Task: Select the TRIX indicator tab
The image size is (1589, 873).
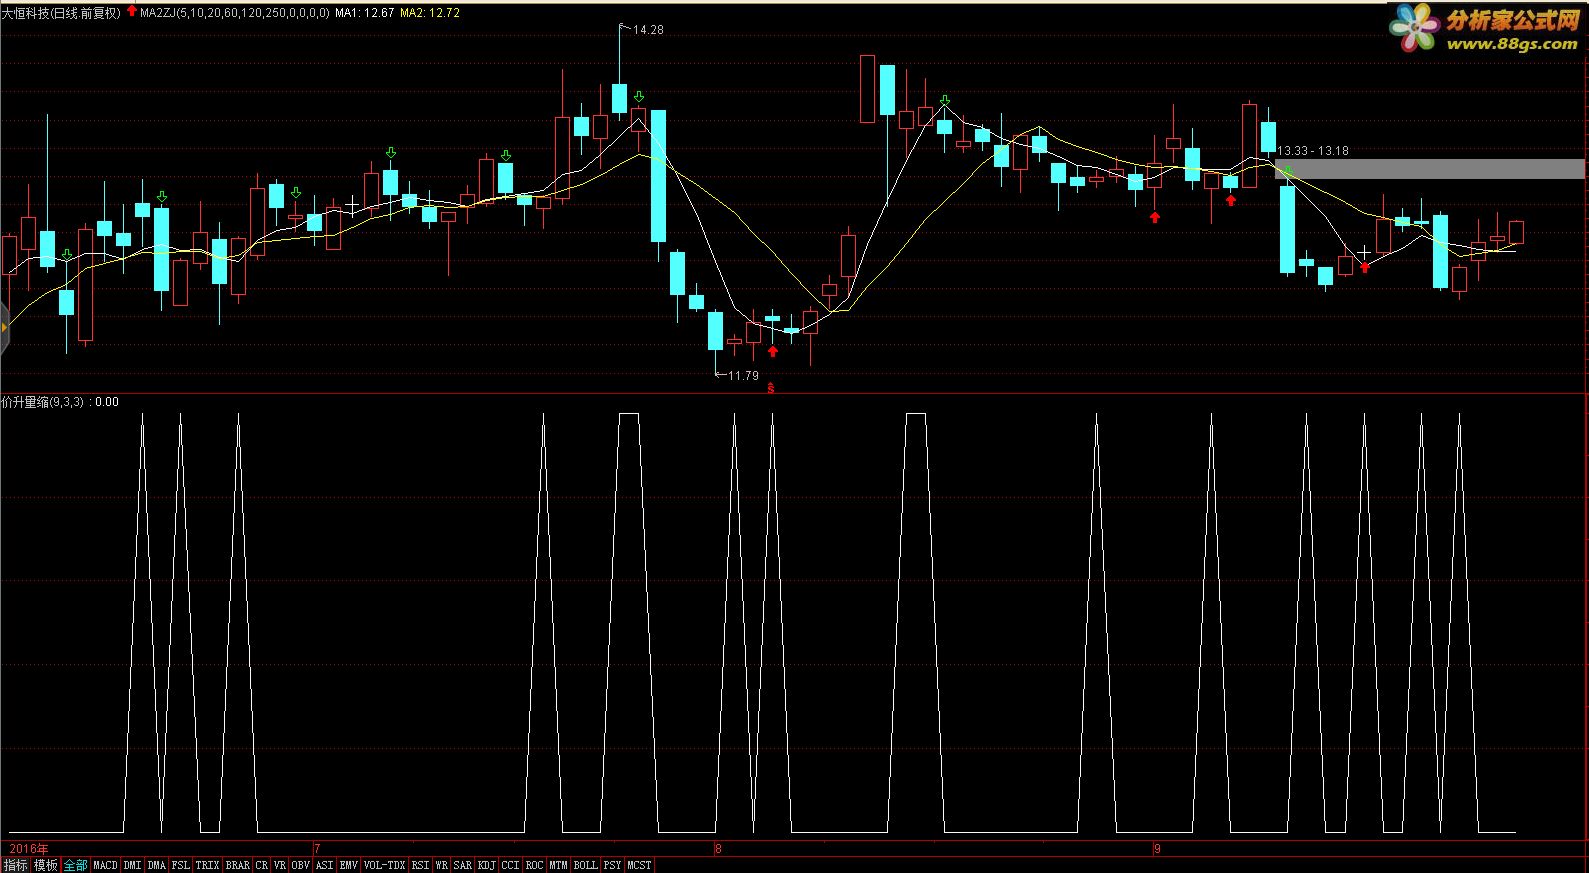Action: coord(208,865)
